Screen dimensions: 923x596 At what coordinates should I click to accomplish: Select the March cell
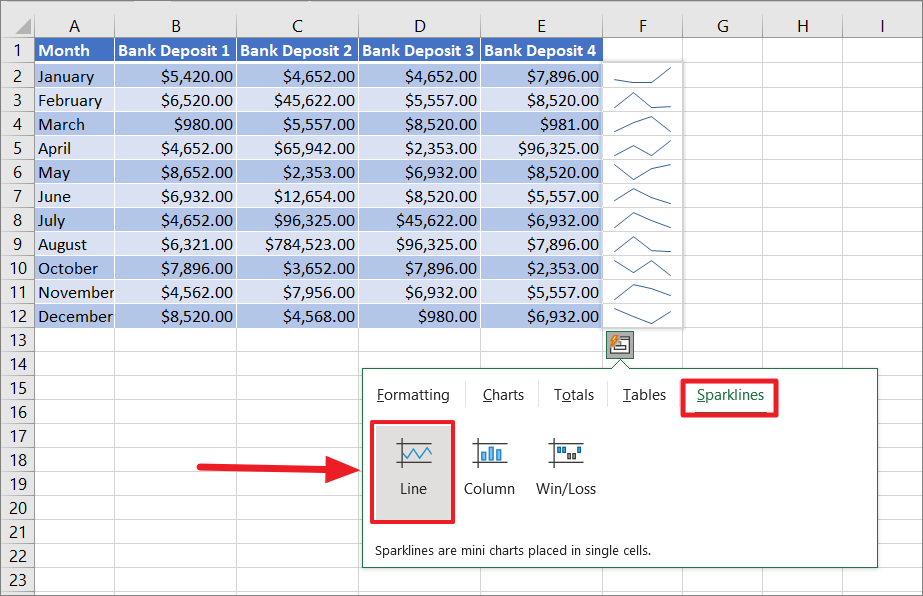tap(74, 124)
